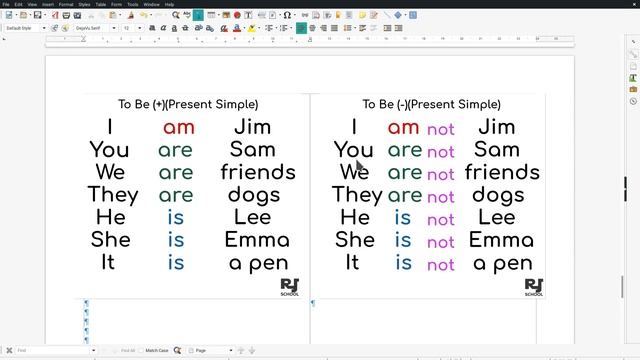Toggle the Subscript button

click(210, 28)
